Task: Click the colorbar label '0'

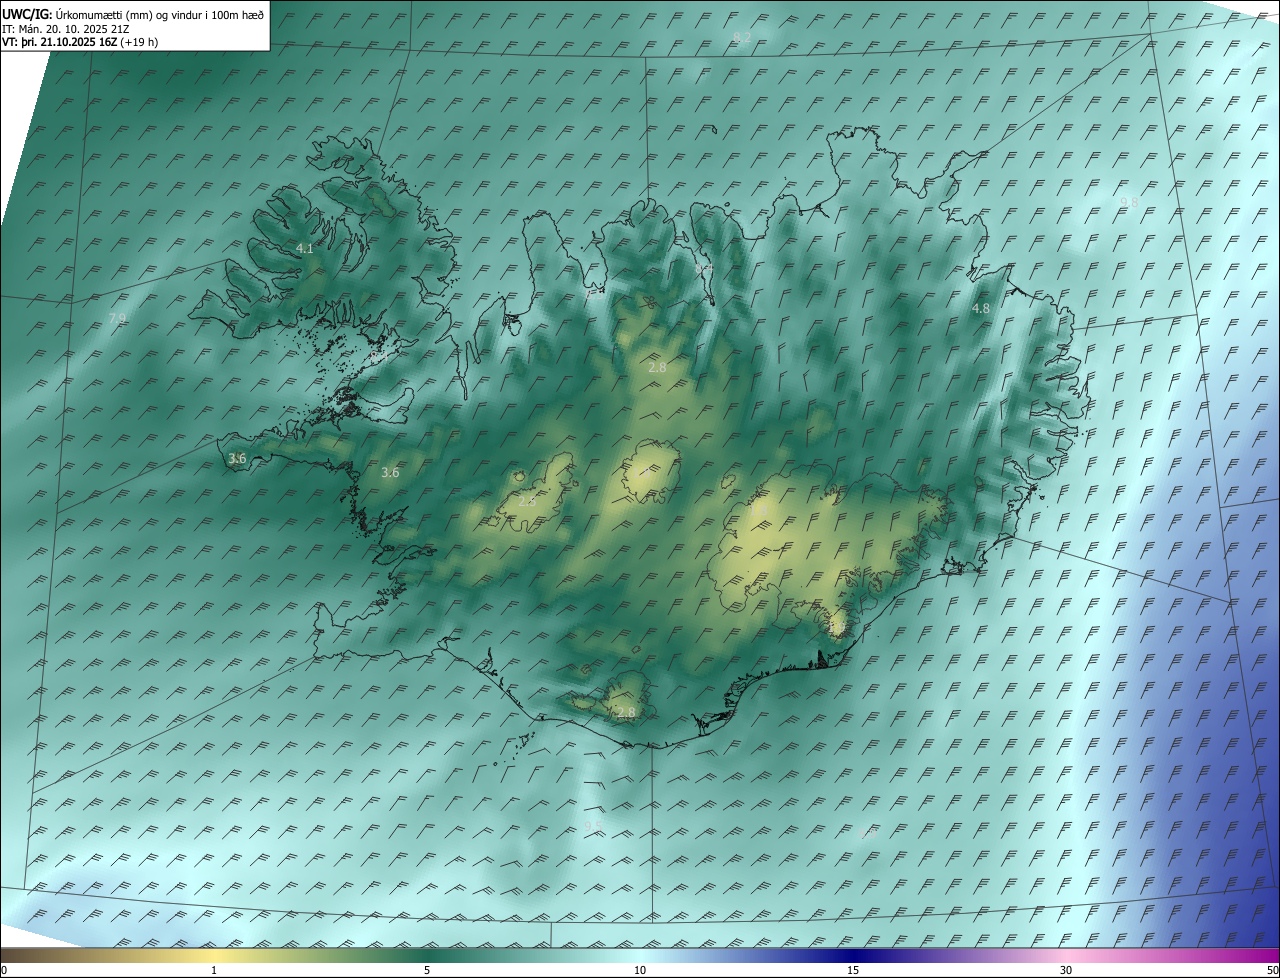Action: (x=4, y=970)
